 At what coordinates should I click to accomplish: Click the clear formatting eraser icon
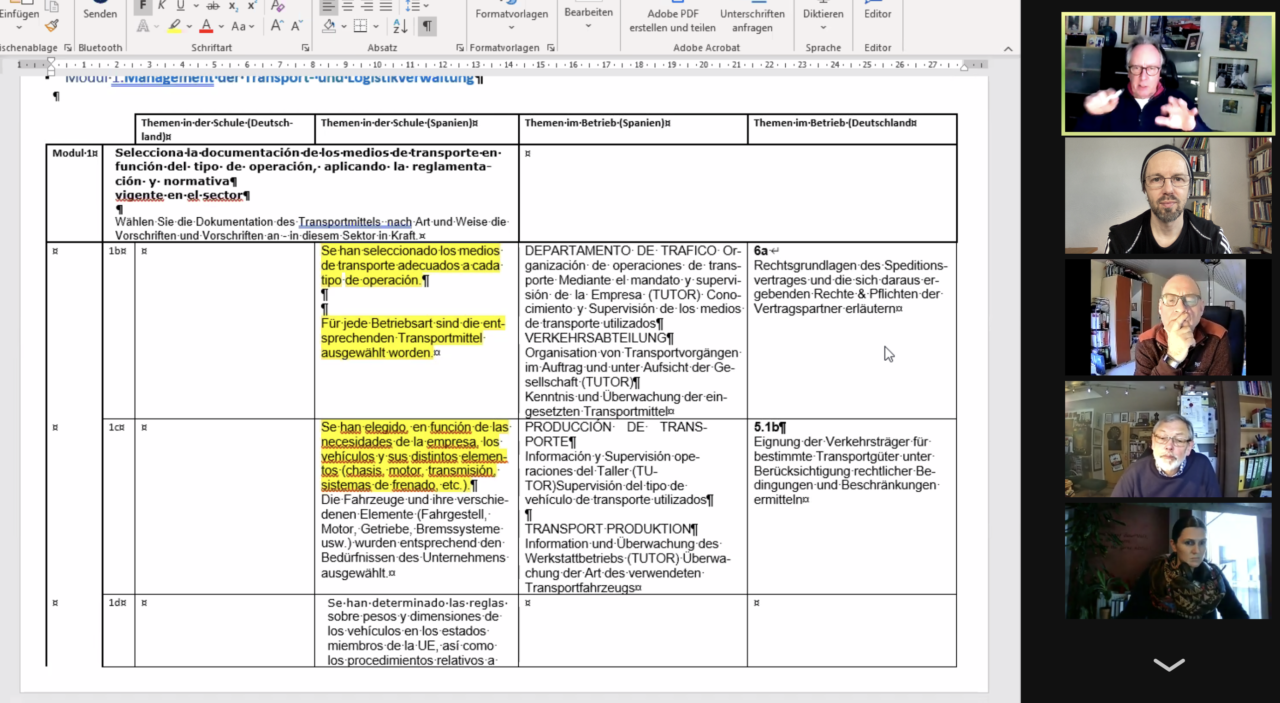(278, 6)
